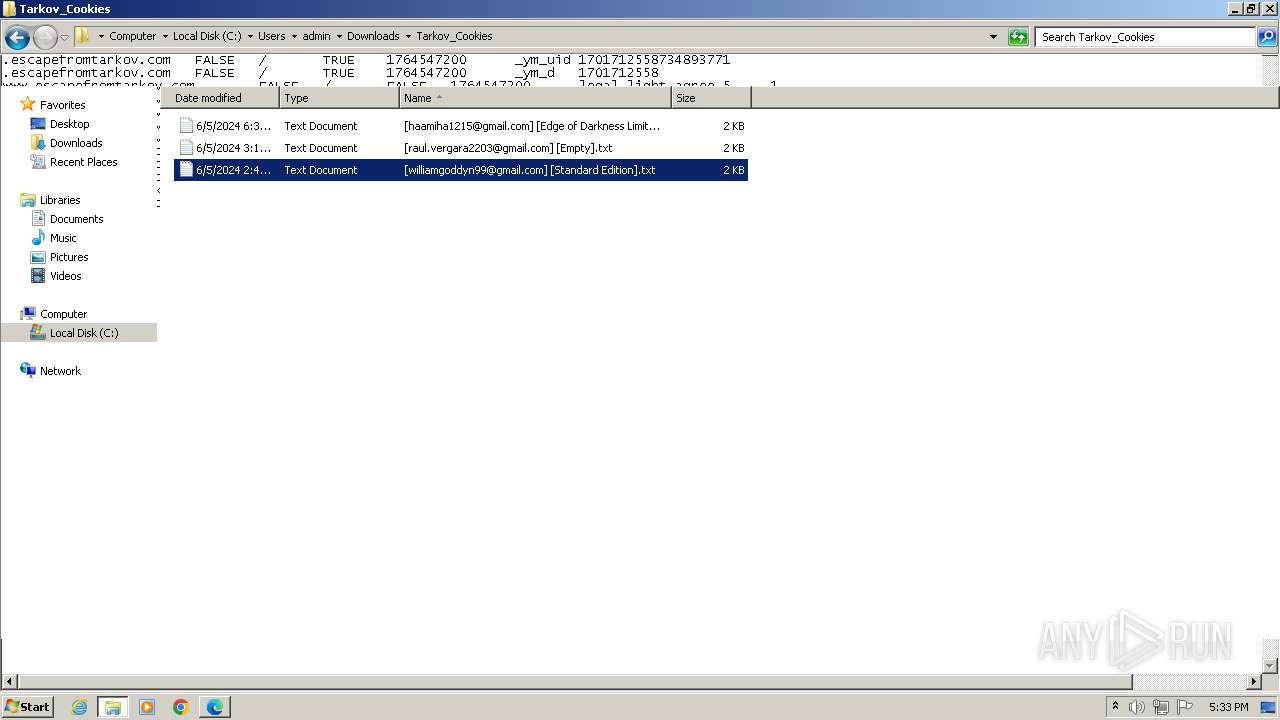Click icon of the haamiha1215 text file
Image resolution: width=1280 pixels, height=720 pixels.
click(x=185, y=126)
